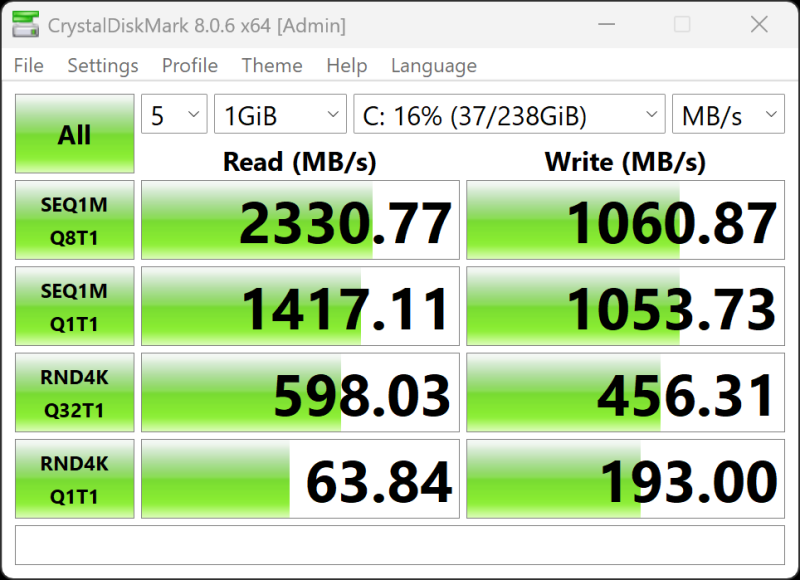Screen dimensions: 800x580
Task: Expand the test count dropdown showing 5
Action: (174, 114)
